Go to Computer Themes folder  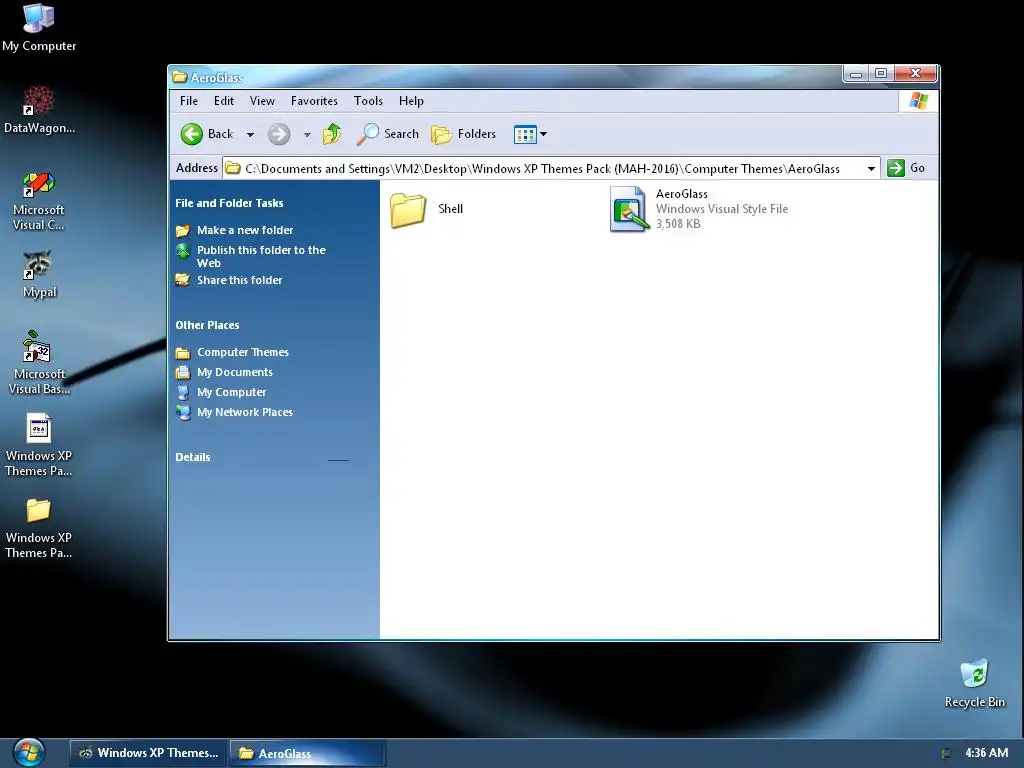point(243,352)
